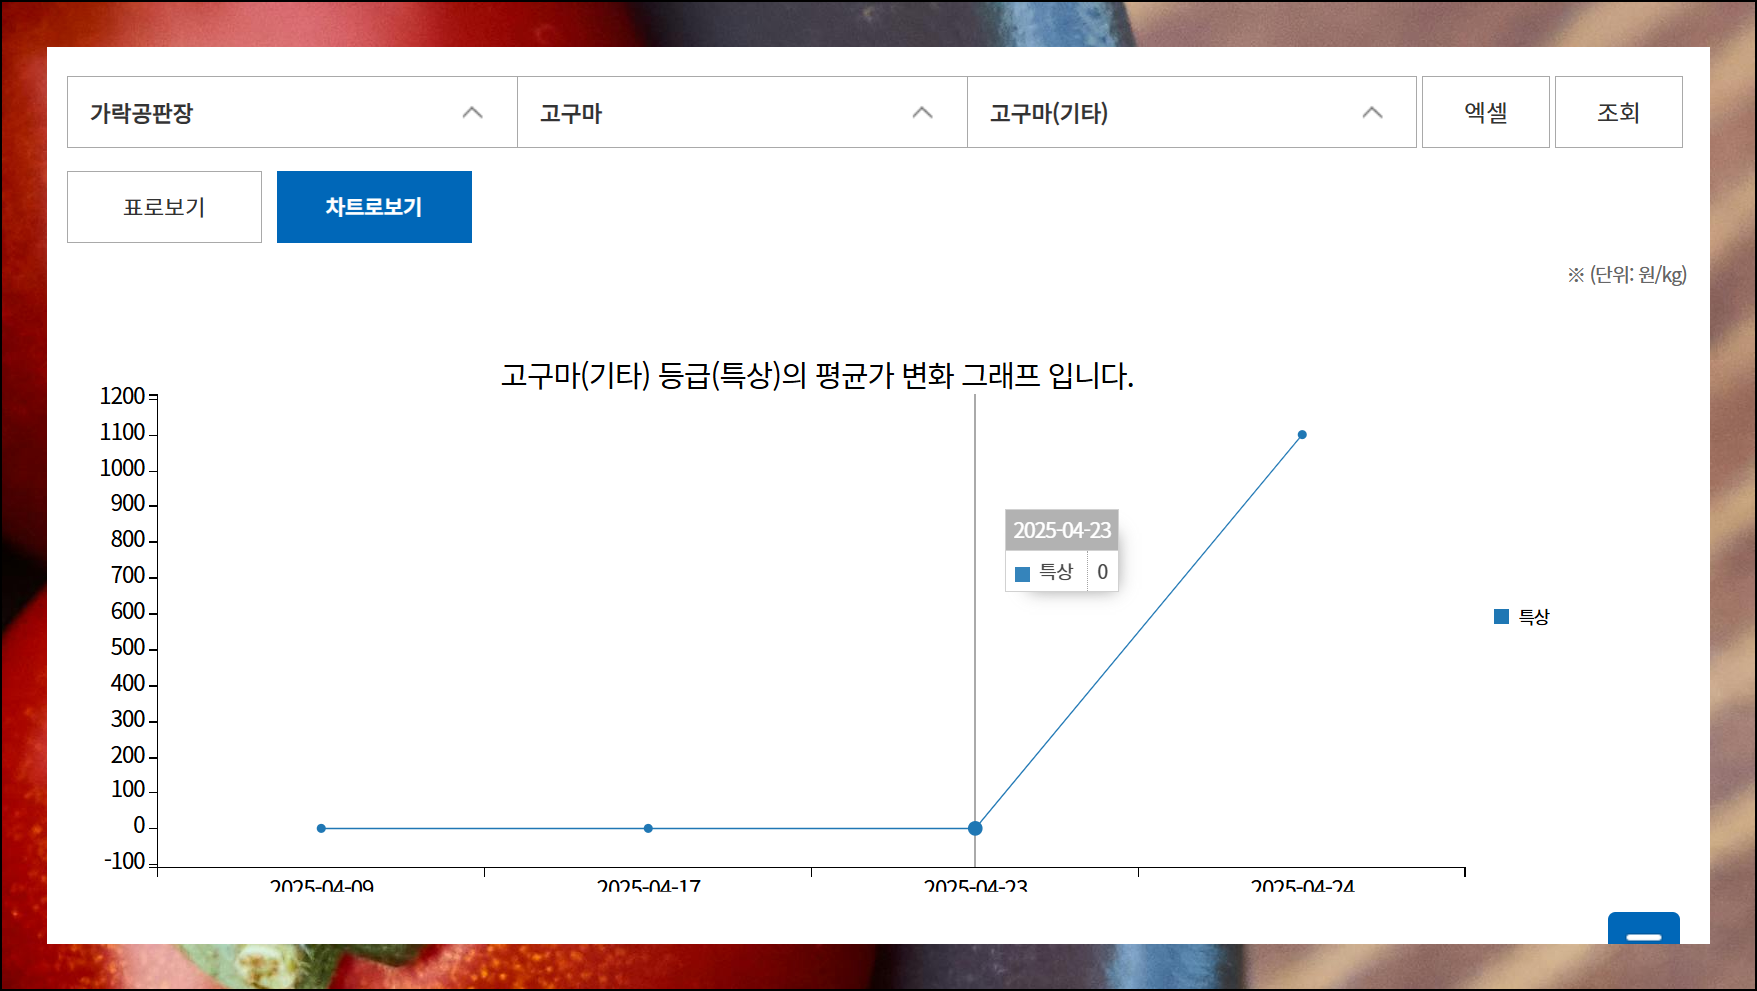Click the tooltip date header 2025-04-23
This screenshot has height=991, width=1757.
(1062, 530)
